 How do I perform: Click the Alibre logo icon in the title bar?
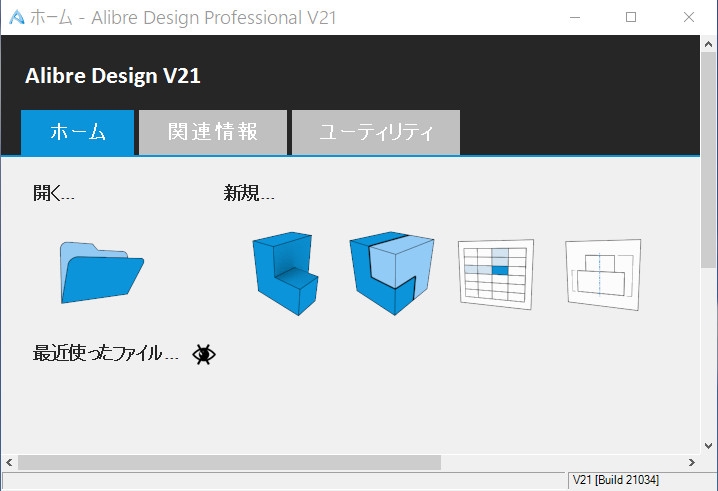point(16,17)
